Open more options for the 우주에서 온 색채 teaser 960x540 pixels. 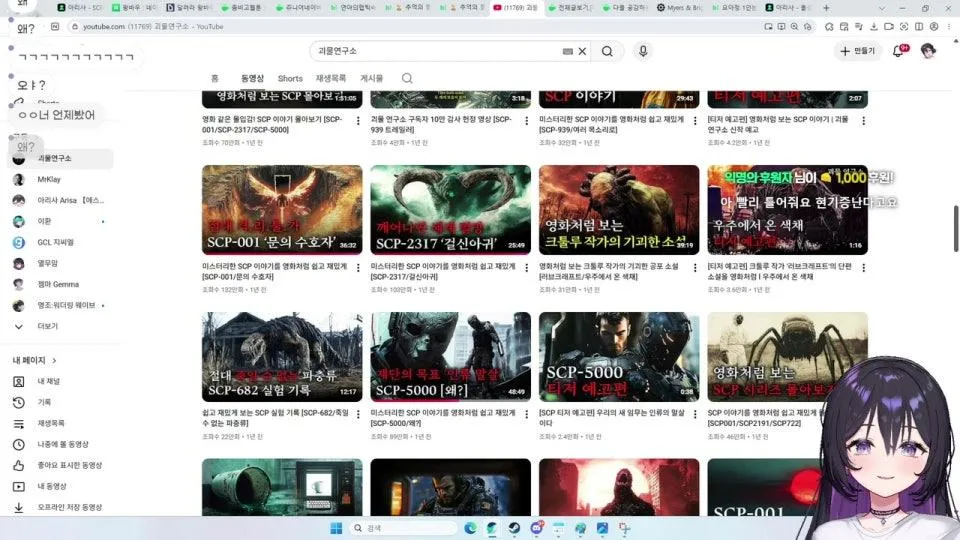pyautogui.click(x=863, y=268)
